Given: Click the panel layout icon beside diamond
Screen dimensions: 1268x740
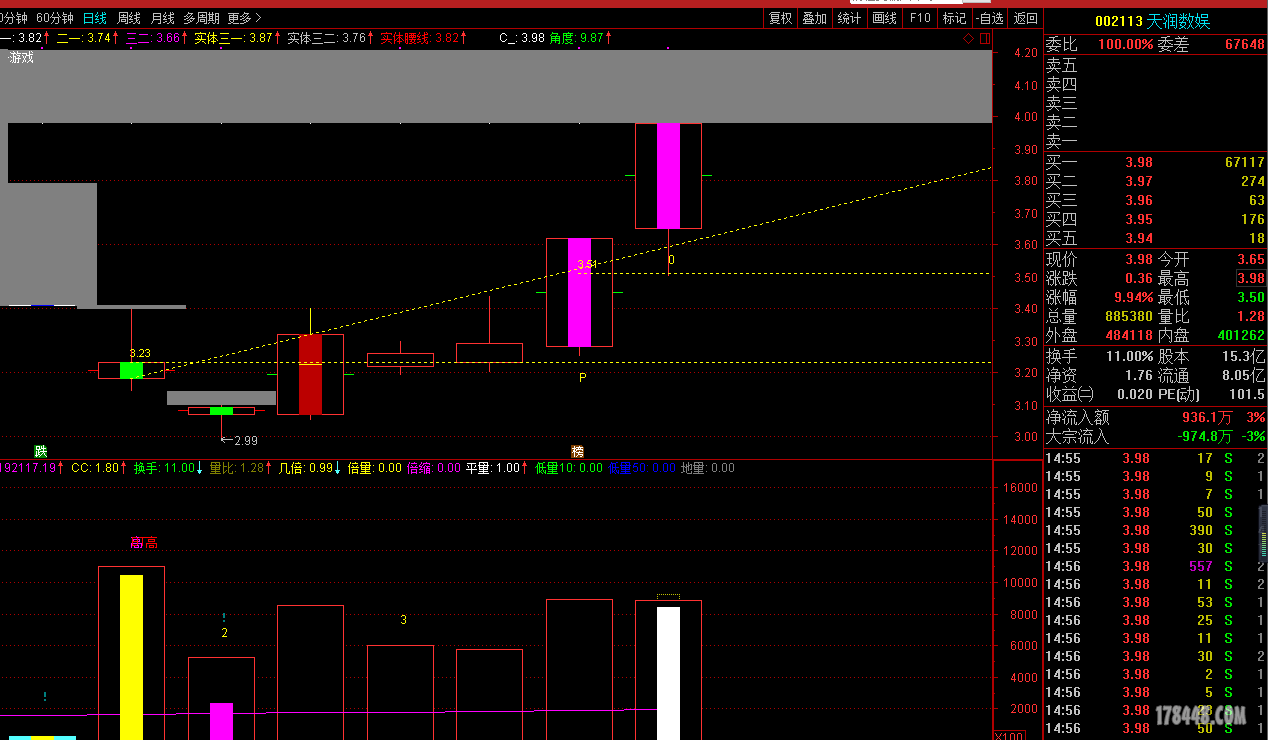Looking at the screenshot, I should coord(984,38).
